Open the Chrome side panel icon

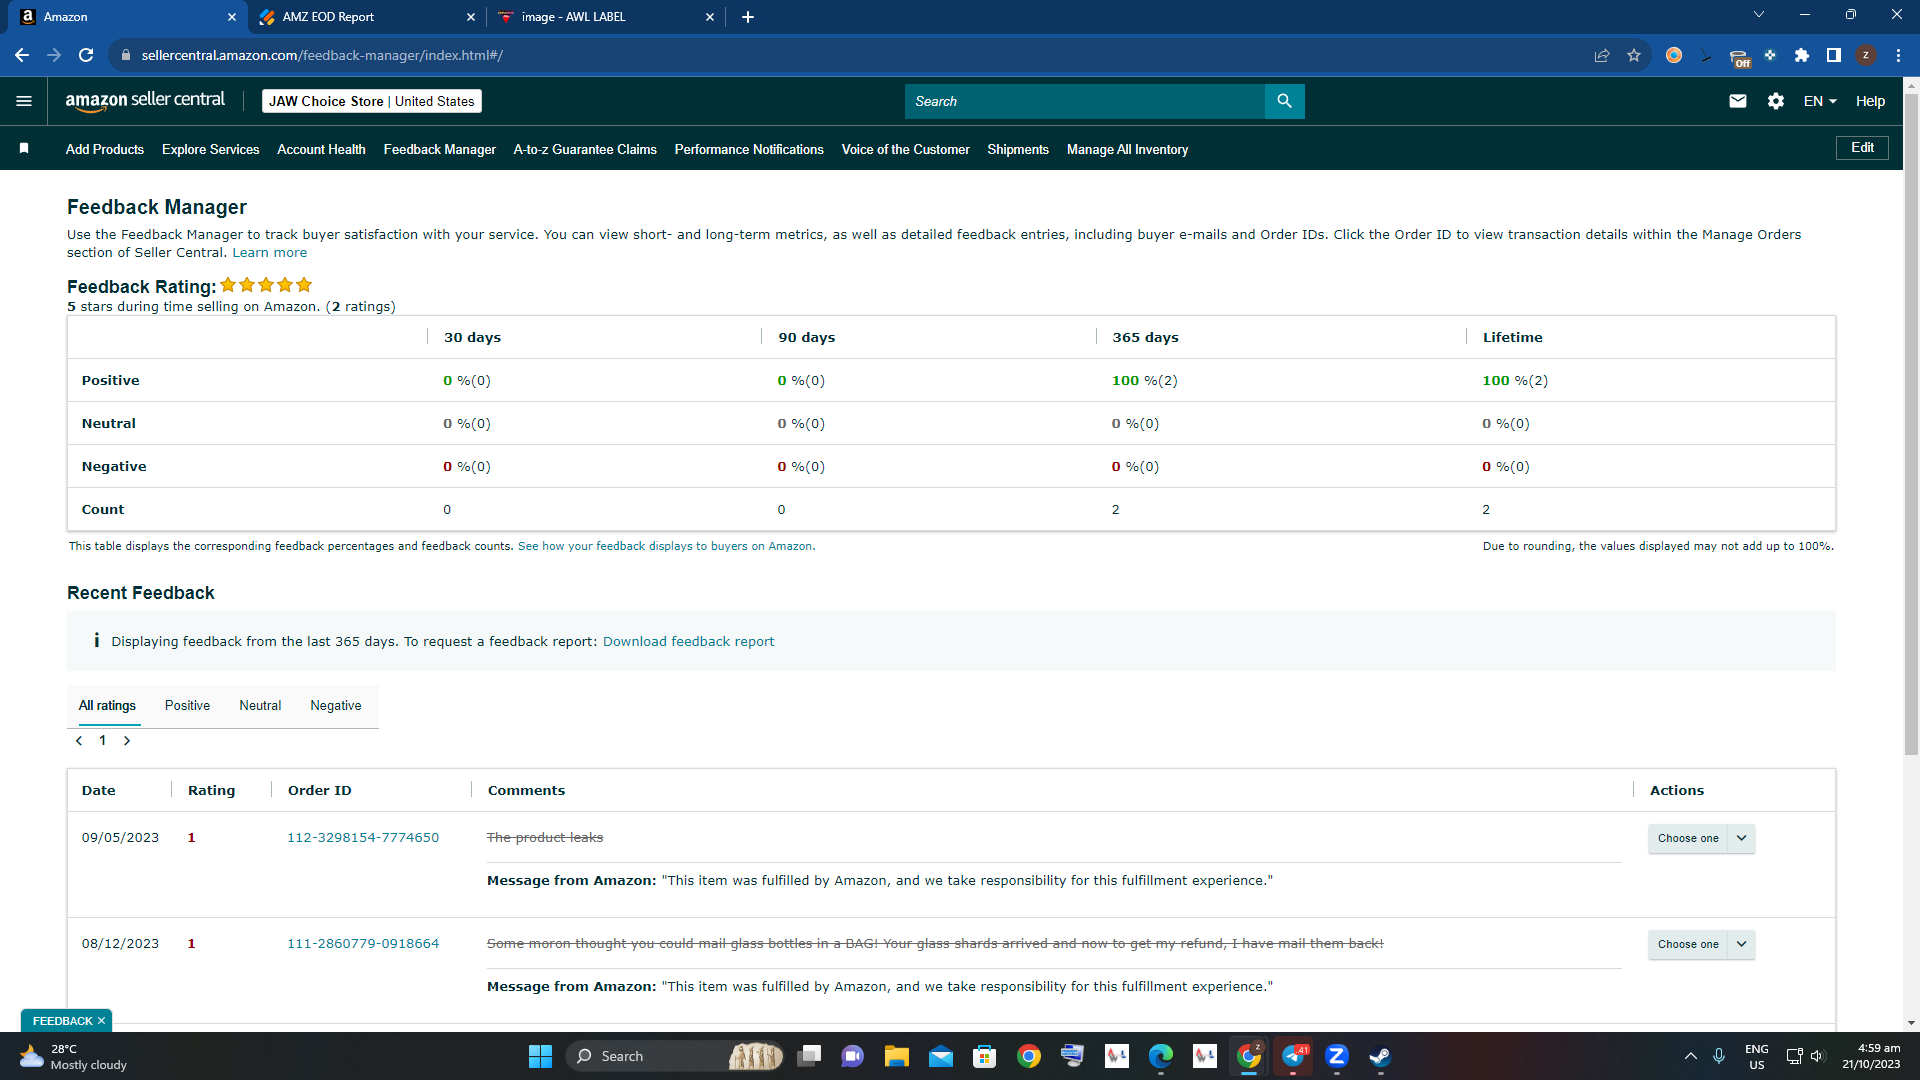click(x=1834, y=55)
